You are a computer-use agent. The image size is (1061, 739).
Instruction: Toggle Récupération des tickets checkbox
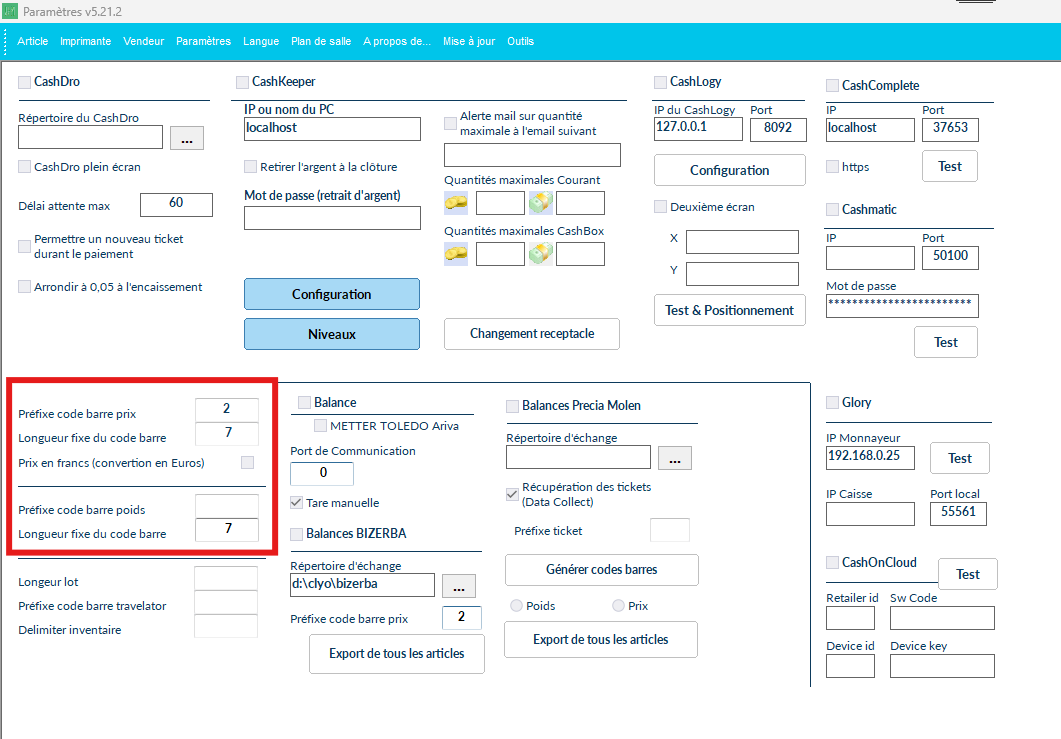(x=513, y=494)
